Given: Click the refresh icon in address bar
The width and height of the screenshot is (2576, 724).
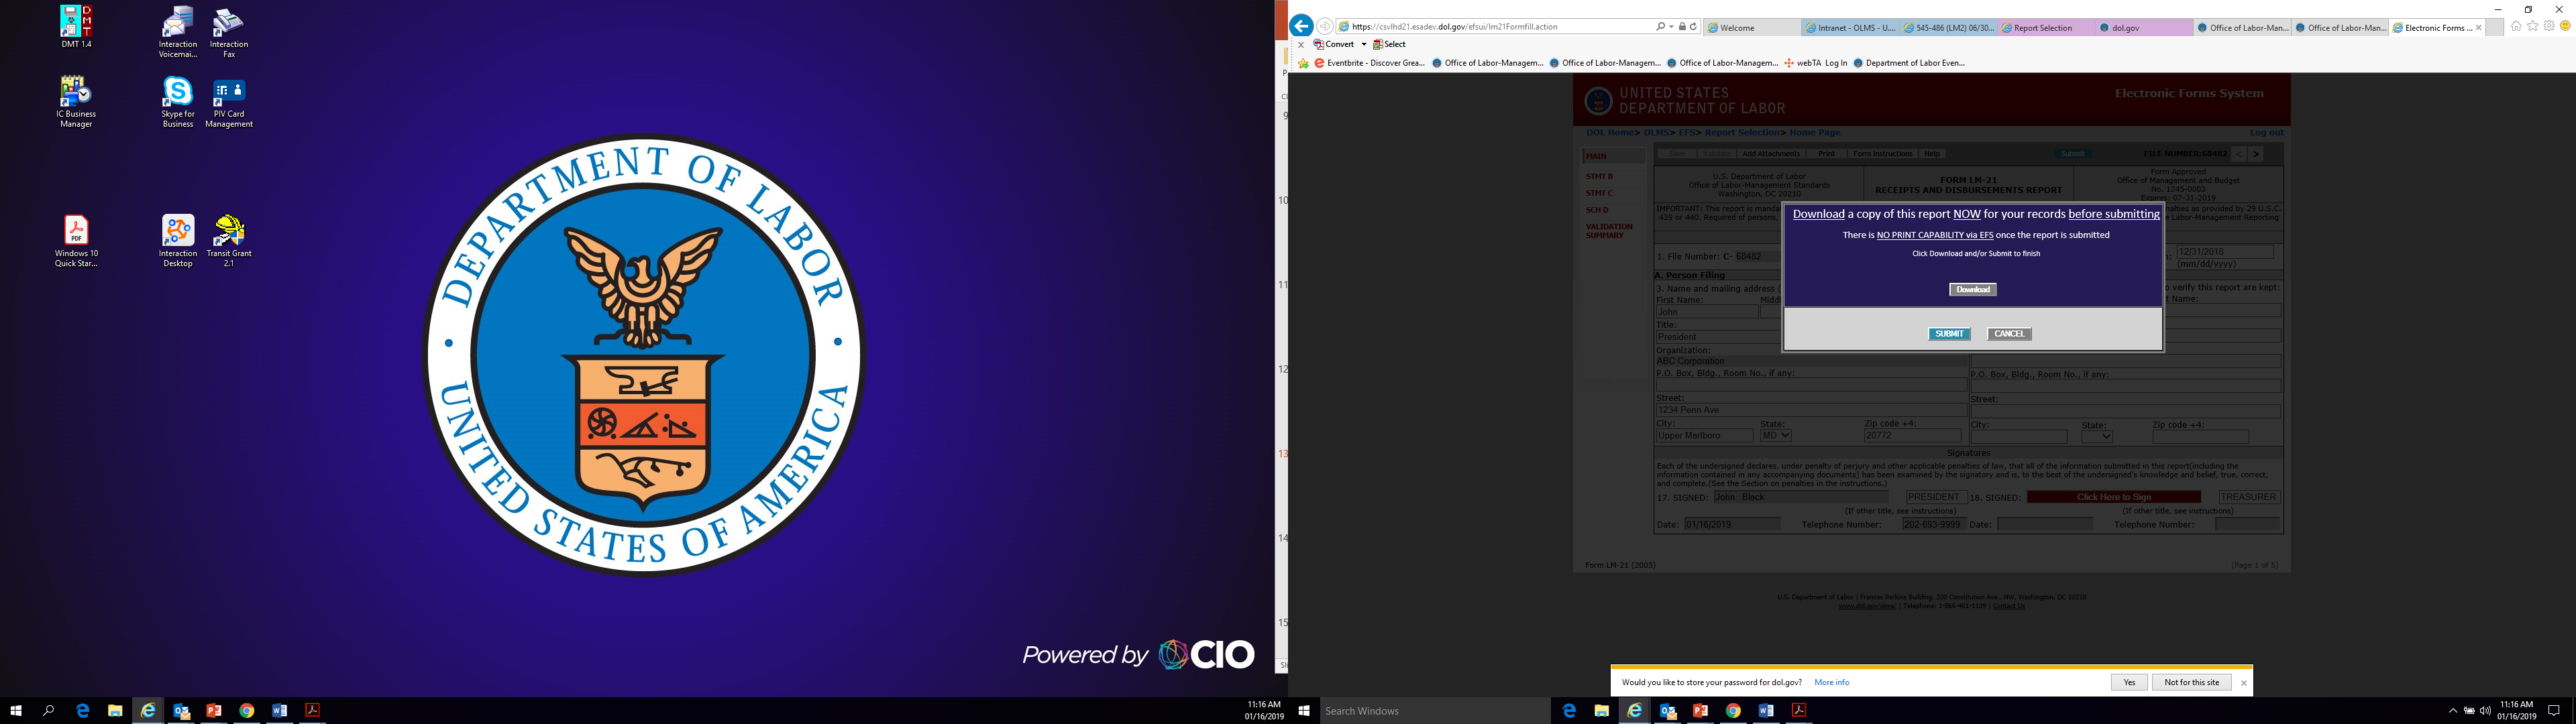Looking at the screenshot, I should coord(1693,27).
